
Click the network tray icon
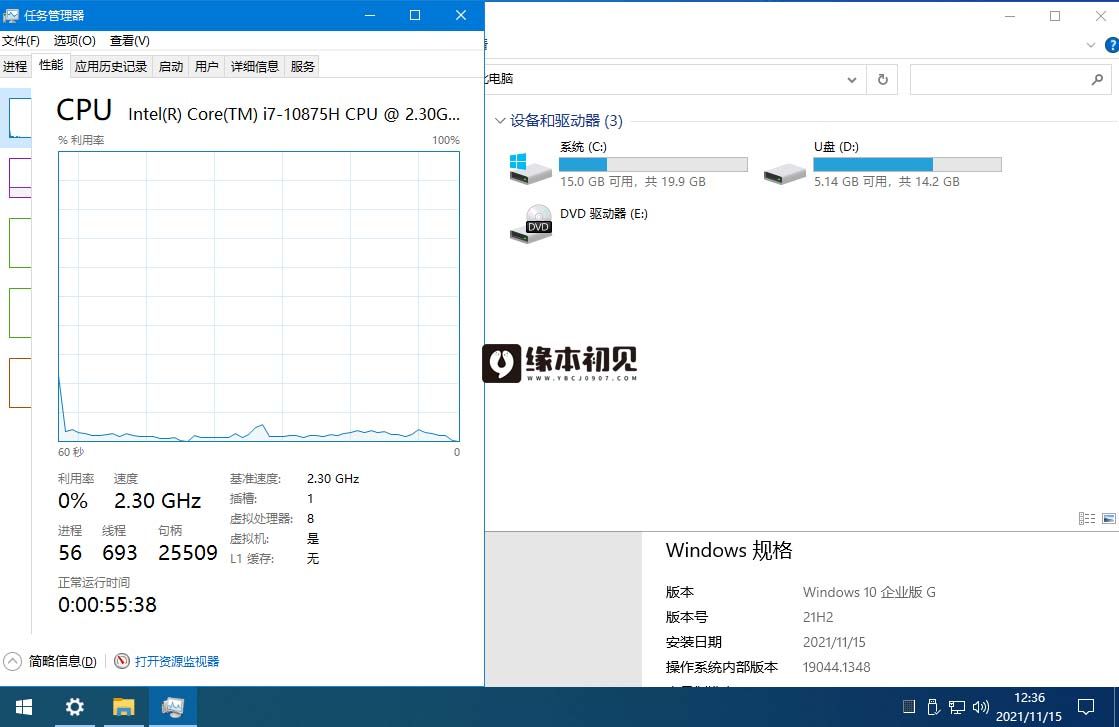[956, 707]
